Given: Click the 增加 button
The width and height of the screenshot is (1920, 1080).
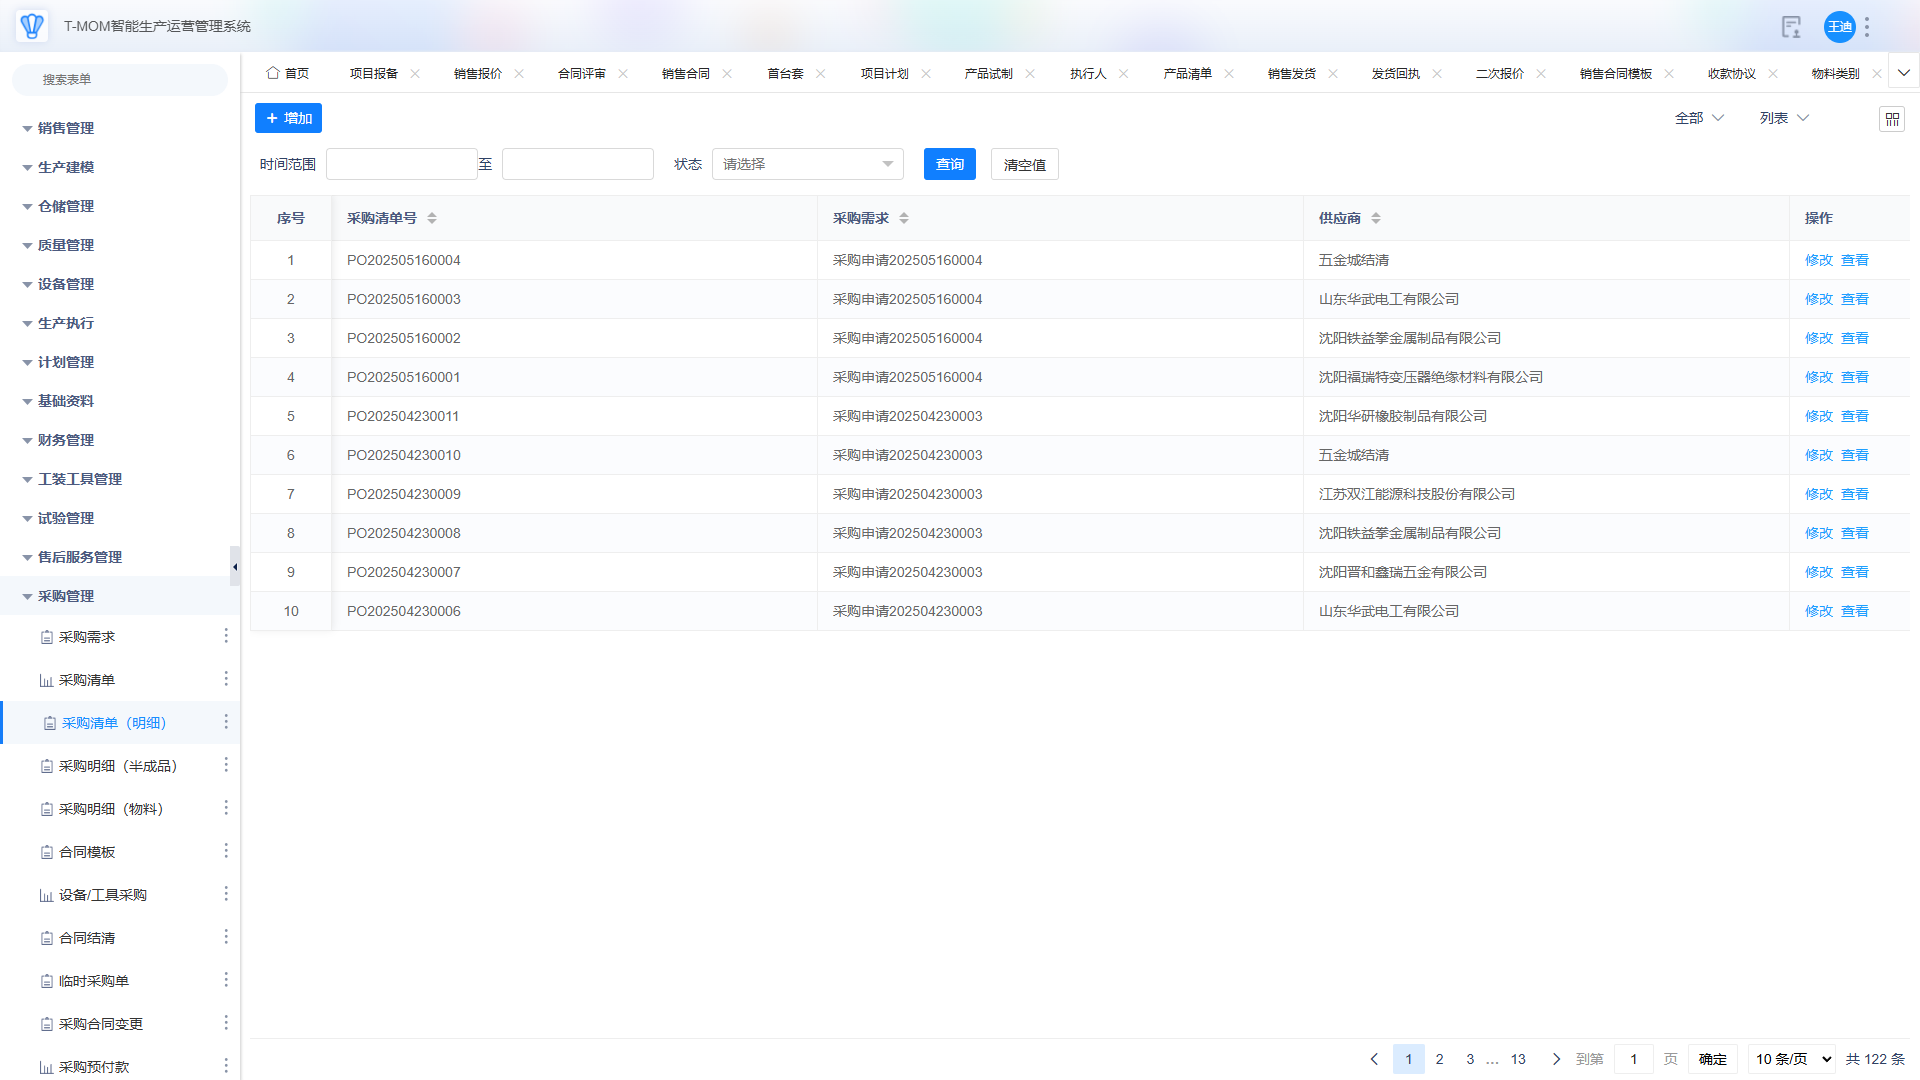Looking at the screenshot, I should pyautogui.click(x=288, y=118).
